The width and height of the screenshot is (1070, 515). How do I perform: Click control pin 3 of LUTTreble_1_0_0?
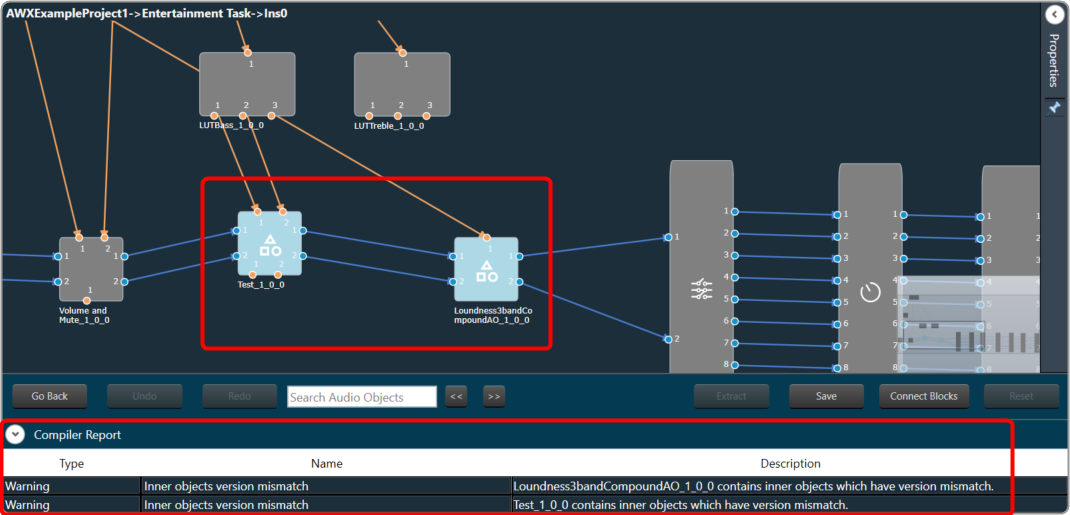pyautogui.click(x=426, y=116)
